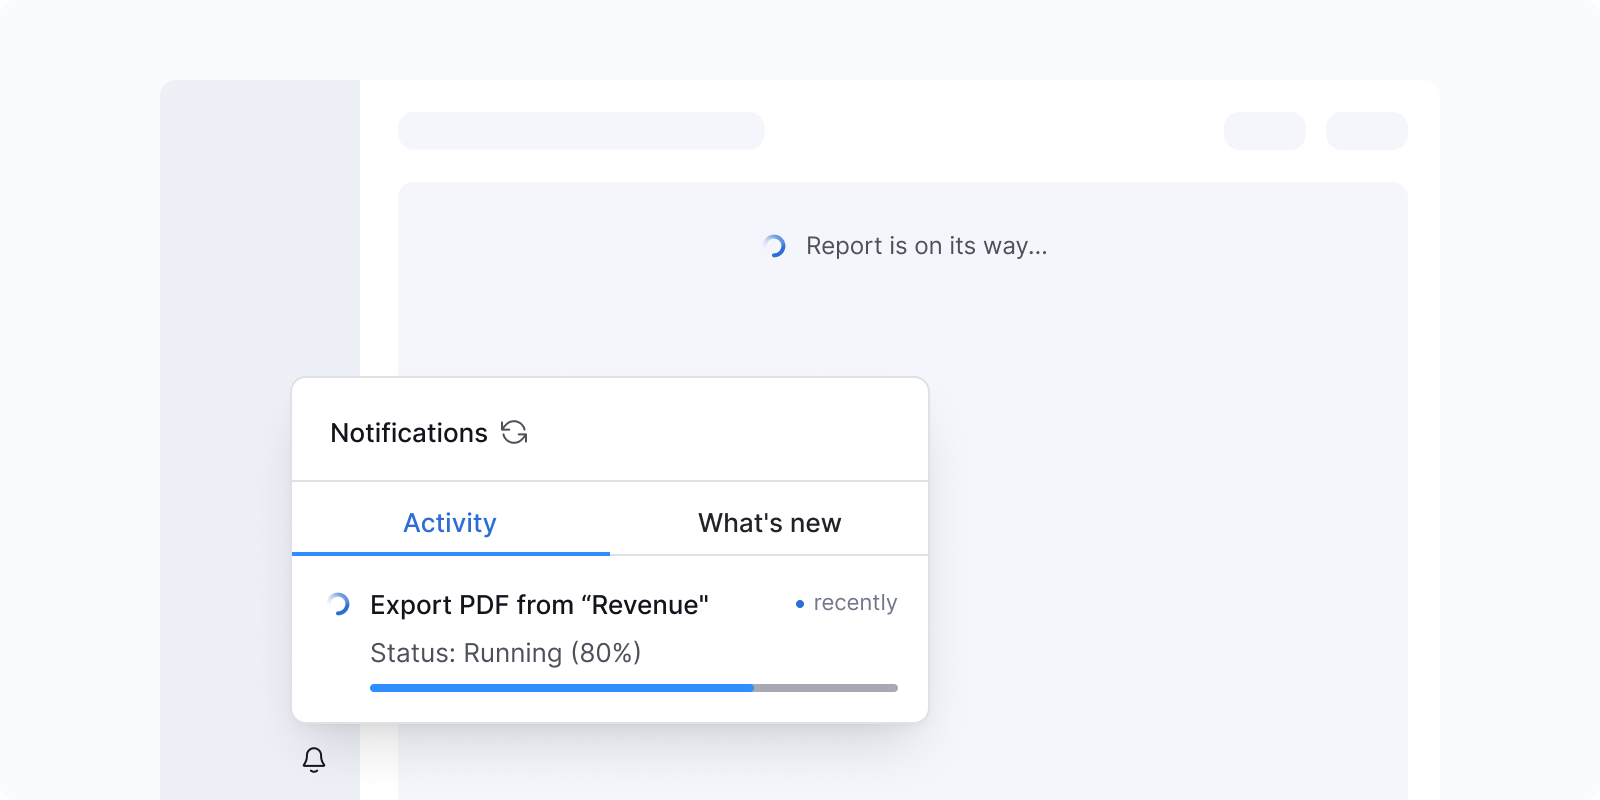Screen dimensions: 1600x800
Task: Click the spinner by "Report is on its way"
Action: click(775, 246)
